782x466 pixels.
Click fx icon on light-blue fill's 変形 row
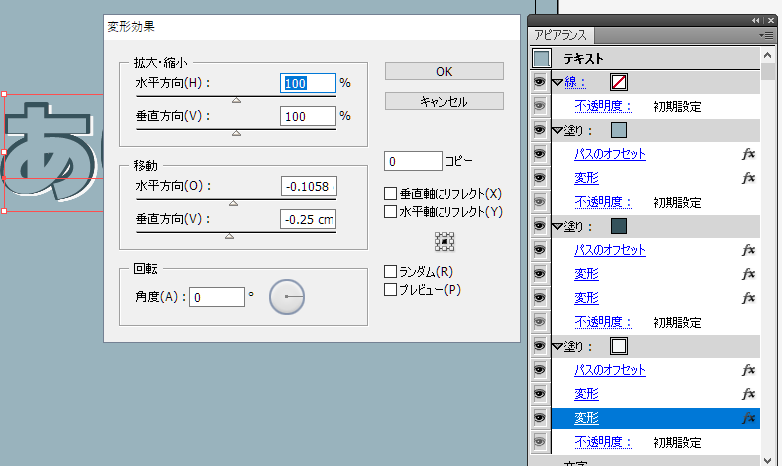tap(748, 178)
